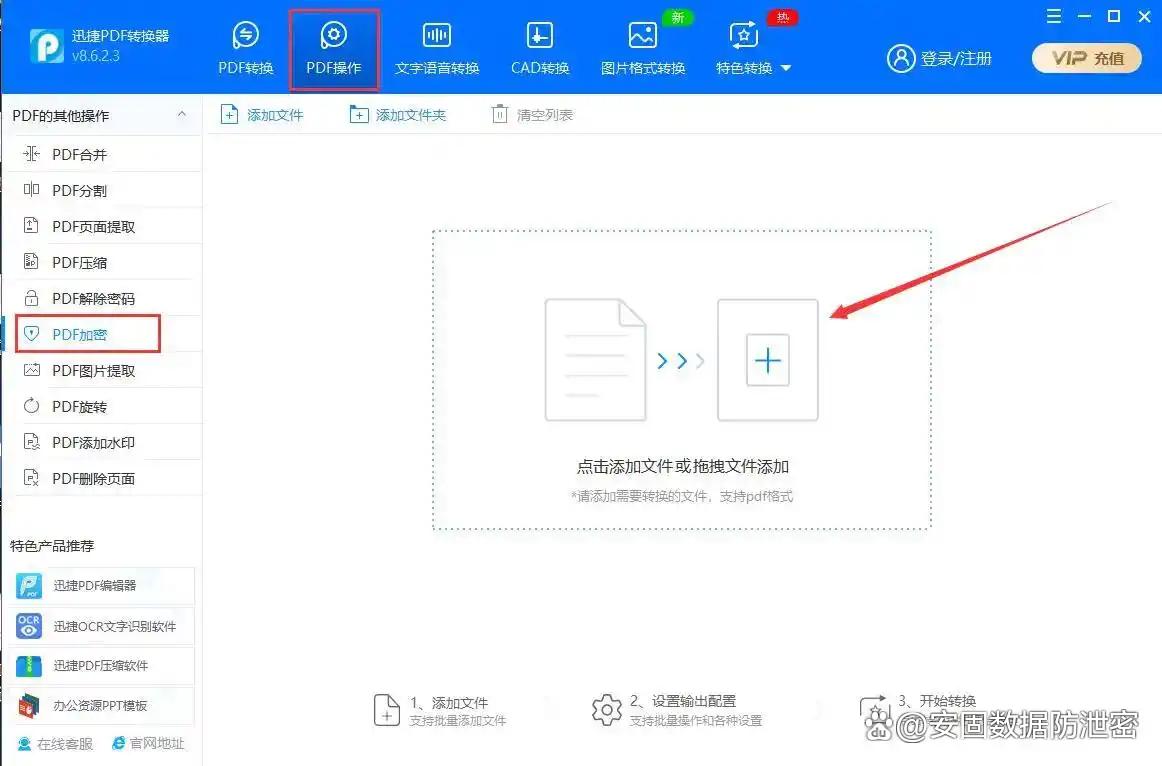Click the 添加文件夹 folder icon
Viewport: 1162px width, 766px height.
click(x=359, y=115)
